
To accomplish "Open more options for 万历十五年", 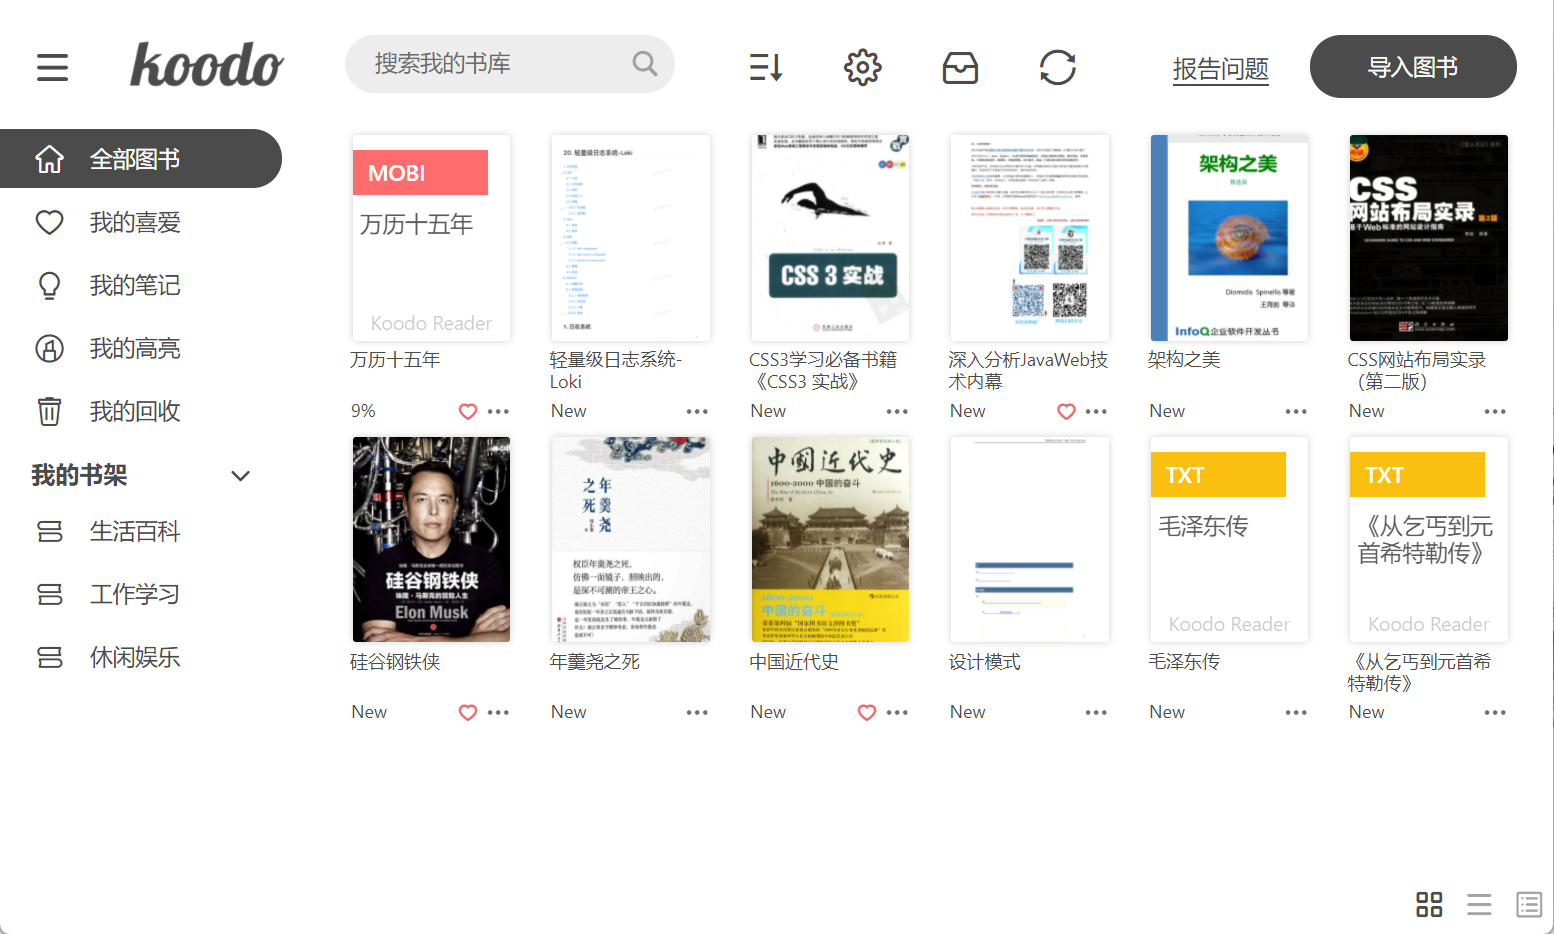I will point(498,411).
